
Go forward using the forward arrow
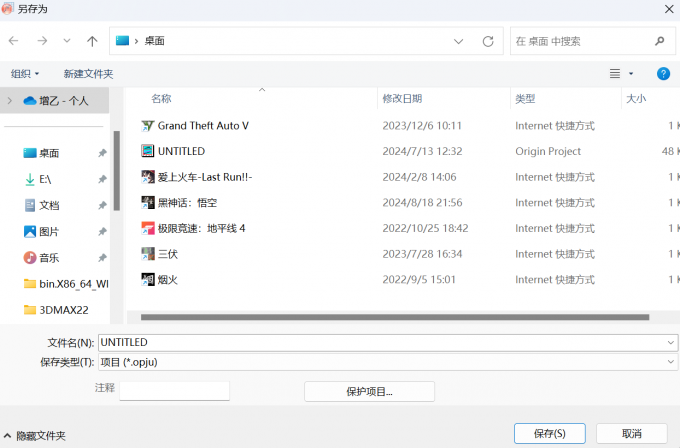42,41
